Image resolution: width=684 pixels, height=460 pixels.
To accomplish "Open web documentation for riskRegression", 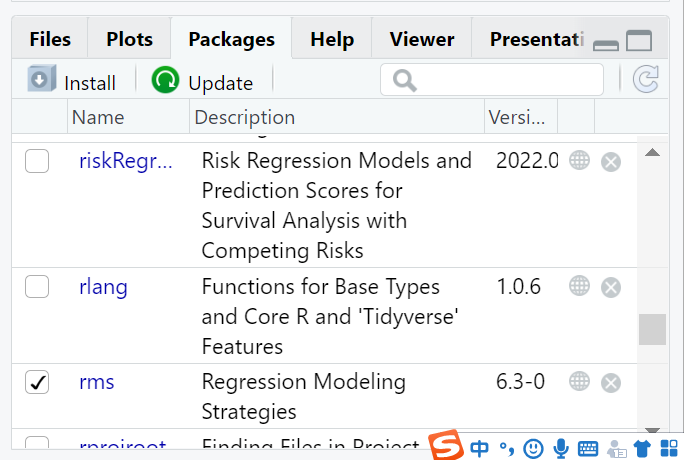I will tap(579, 160).
